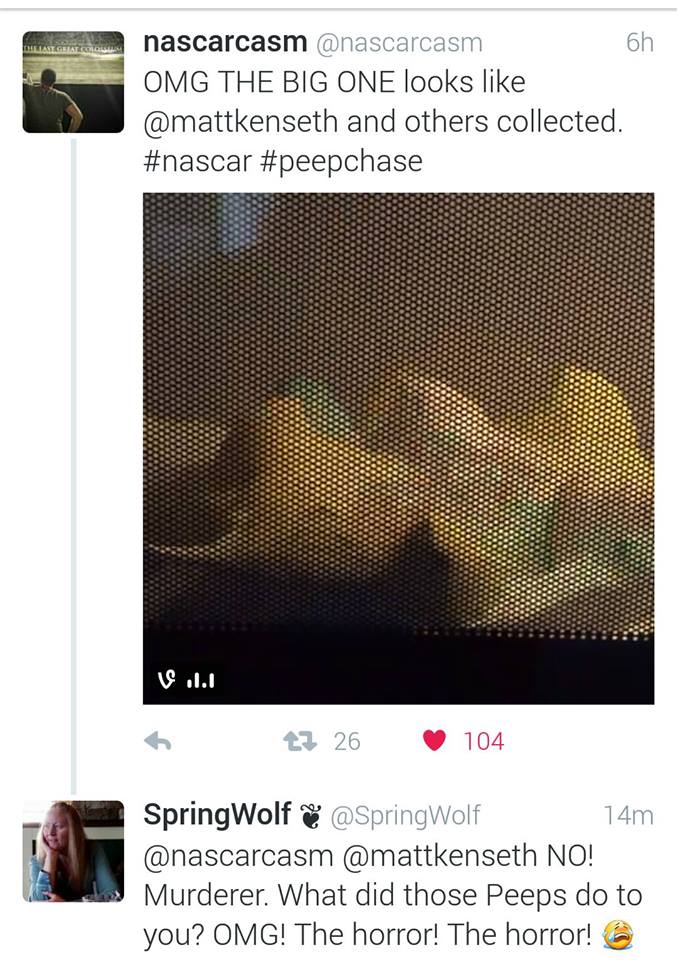The image size is (677, 960).
Task: Tap the 6h timestamp
Action: 640,42
